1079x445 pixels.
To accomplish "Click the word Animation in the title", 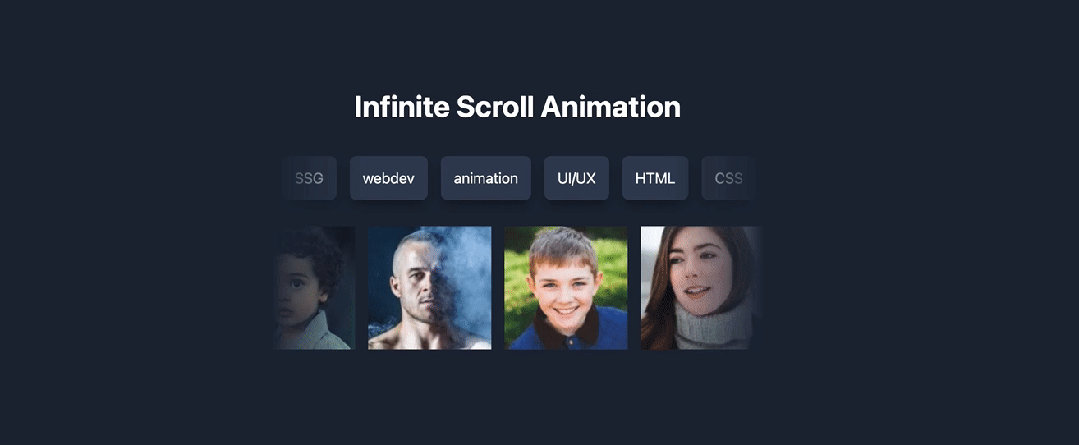I will coord(611,107).
